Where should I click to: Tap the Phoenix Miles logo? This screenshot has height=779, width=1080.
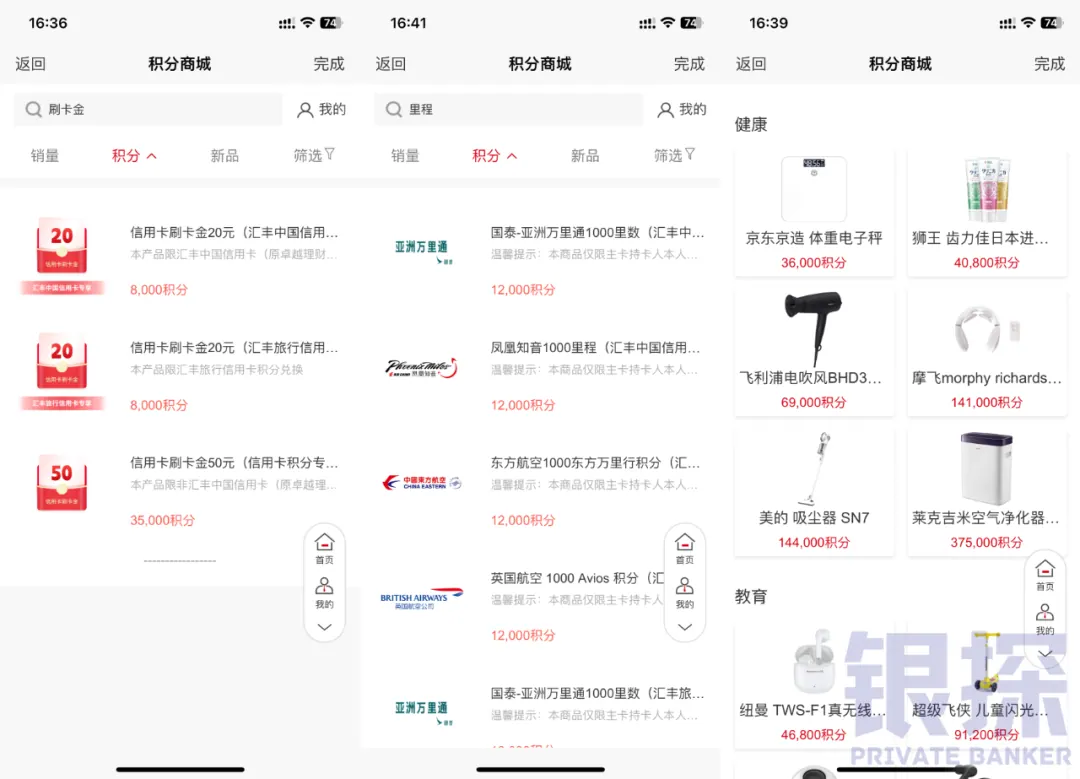pos(422,368)
